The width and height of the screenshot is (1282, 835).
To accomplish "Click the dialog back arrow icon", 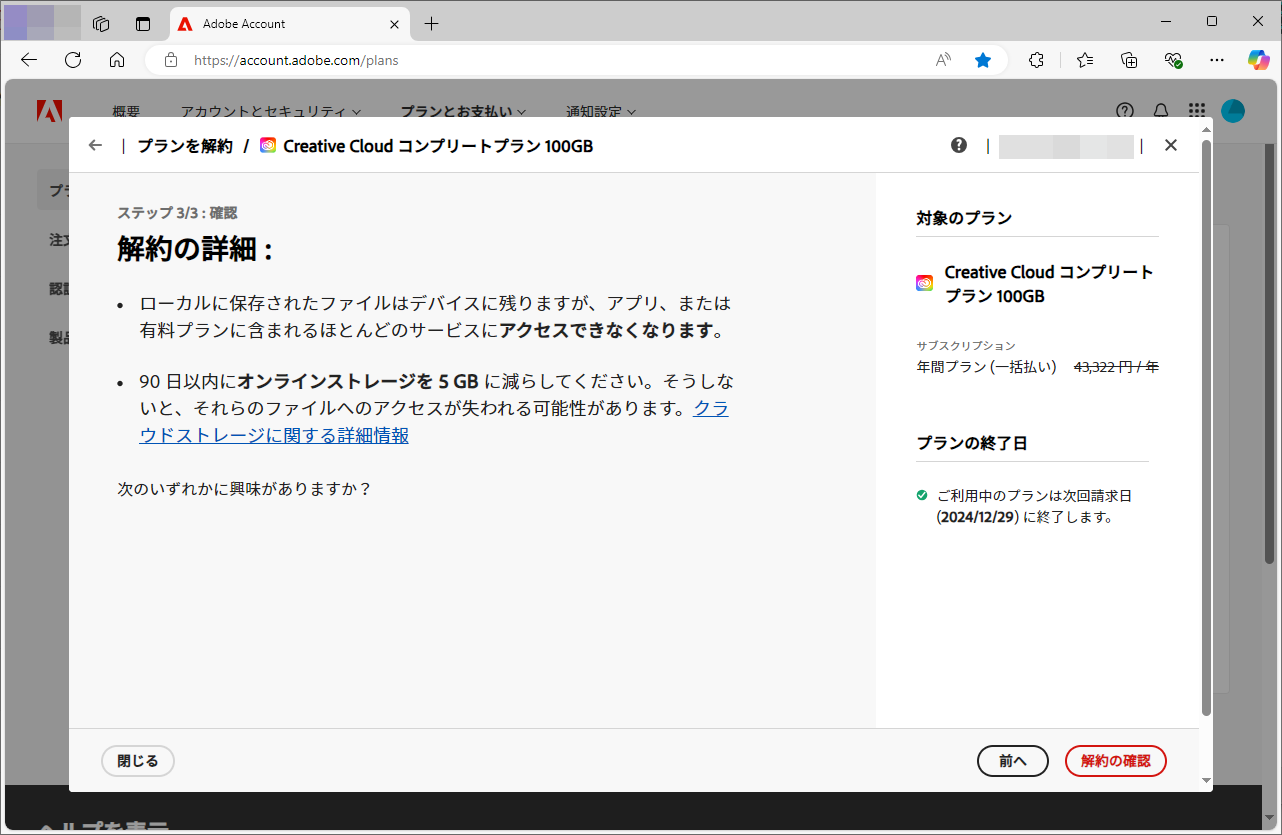I will (x=95, y=146).
